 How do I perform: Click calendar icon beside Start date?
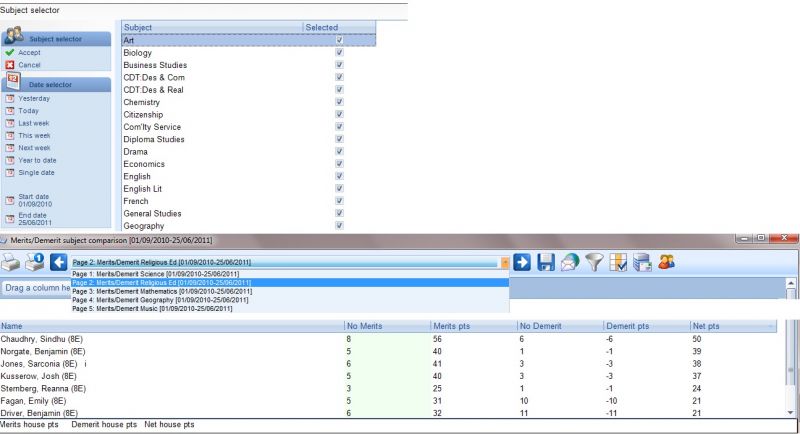pos(10,200)
